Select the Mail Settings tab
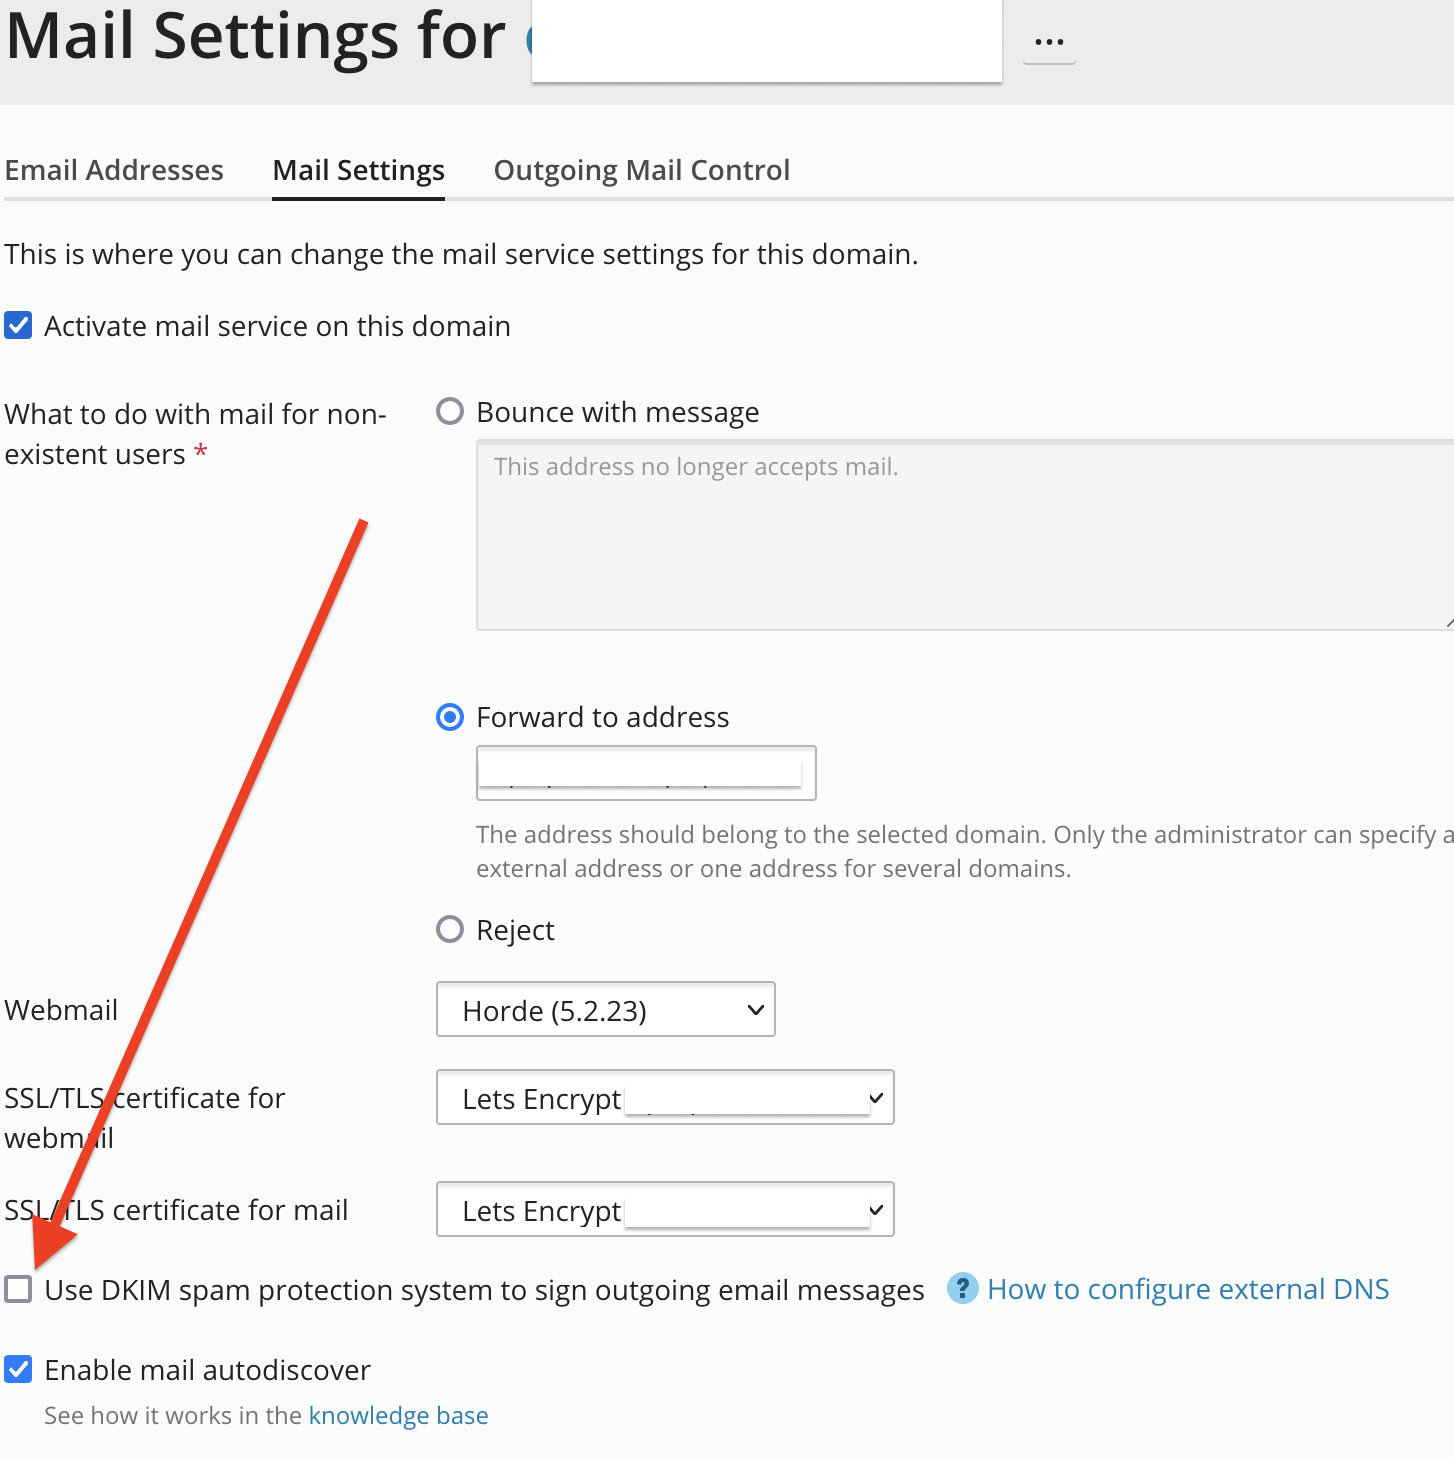The height and width of the screenshot is (1458, 1454). coord(358,170)
